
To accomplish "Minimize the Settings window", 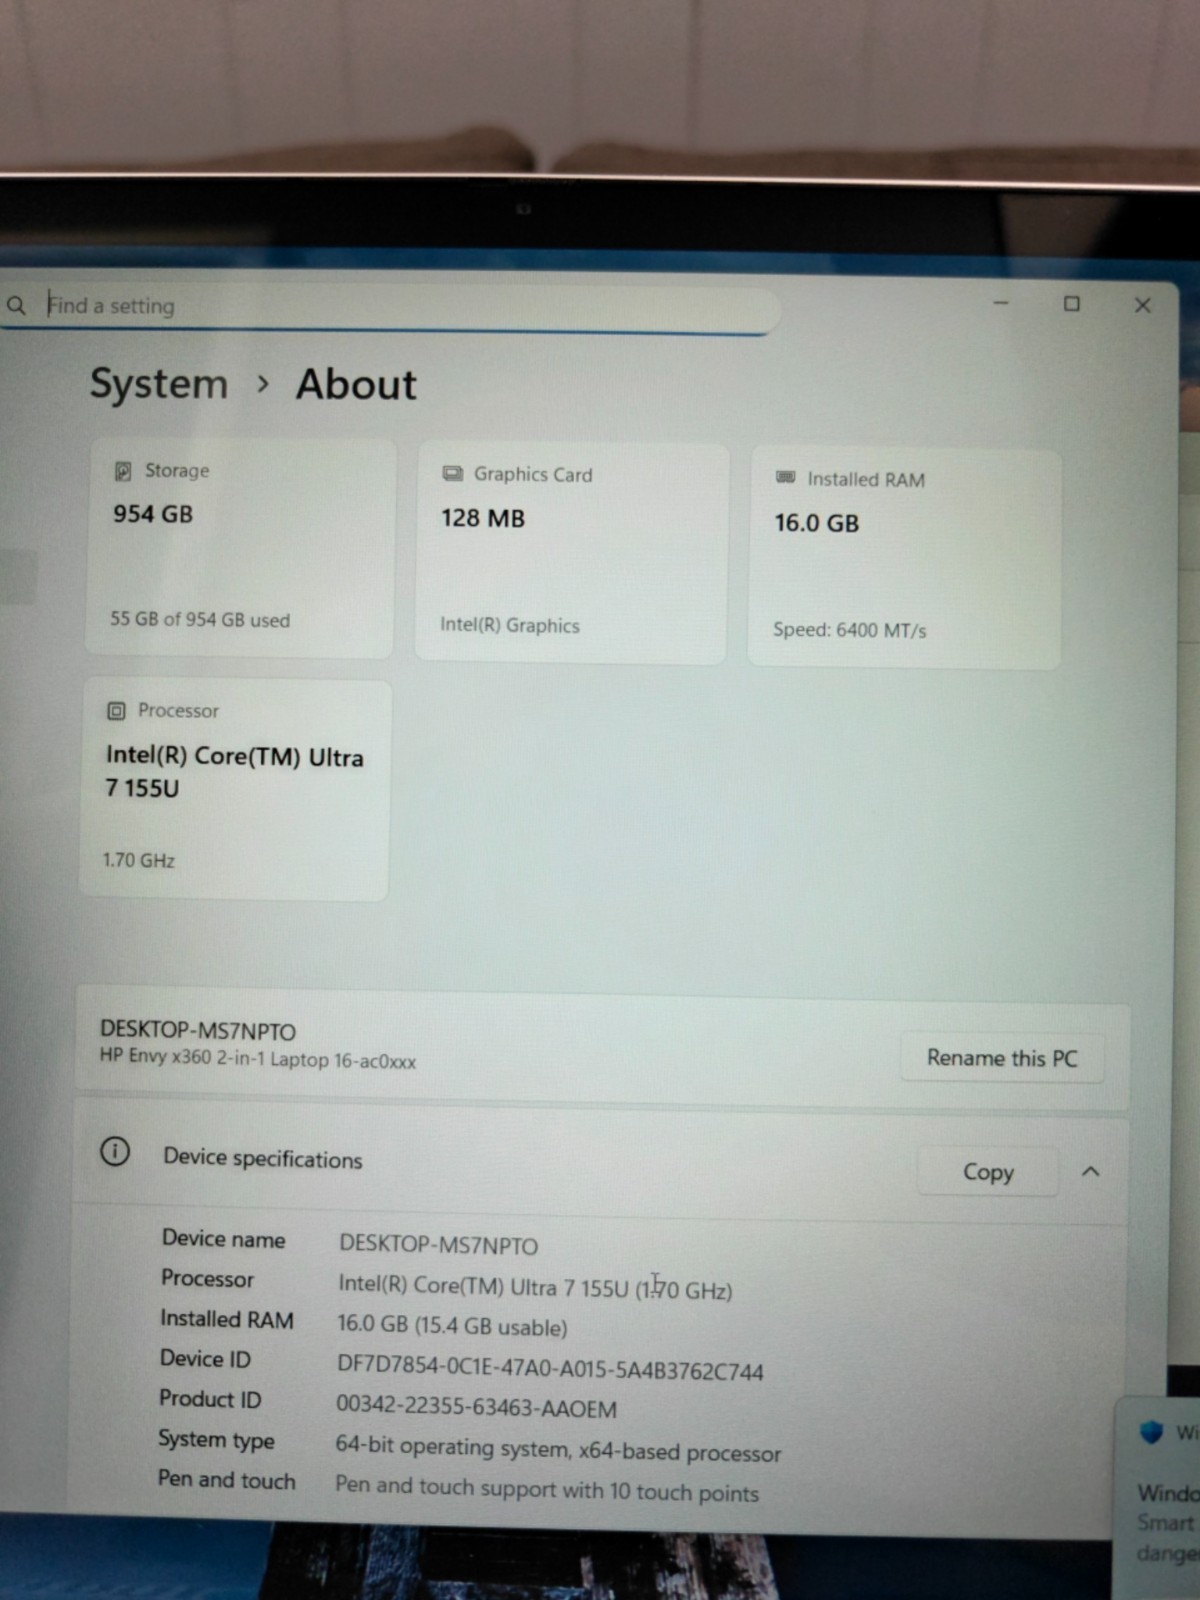I will (x=1001, y=302).
